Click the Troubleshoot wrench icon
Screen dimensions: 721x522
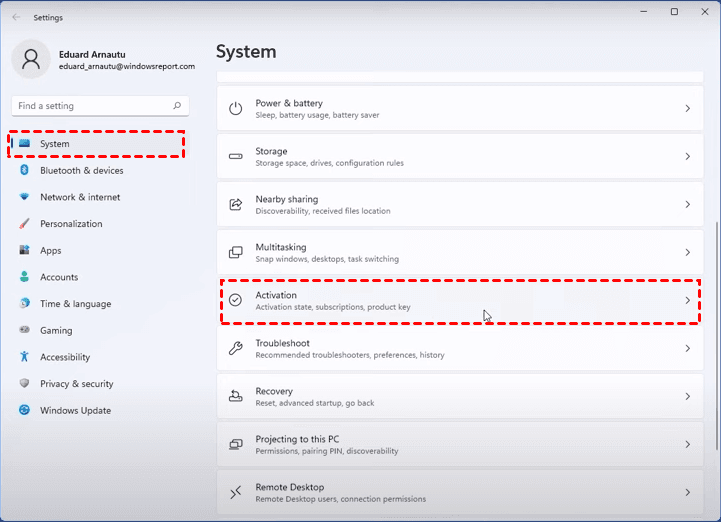pos(236,348)
